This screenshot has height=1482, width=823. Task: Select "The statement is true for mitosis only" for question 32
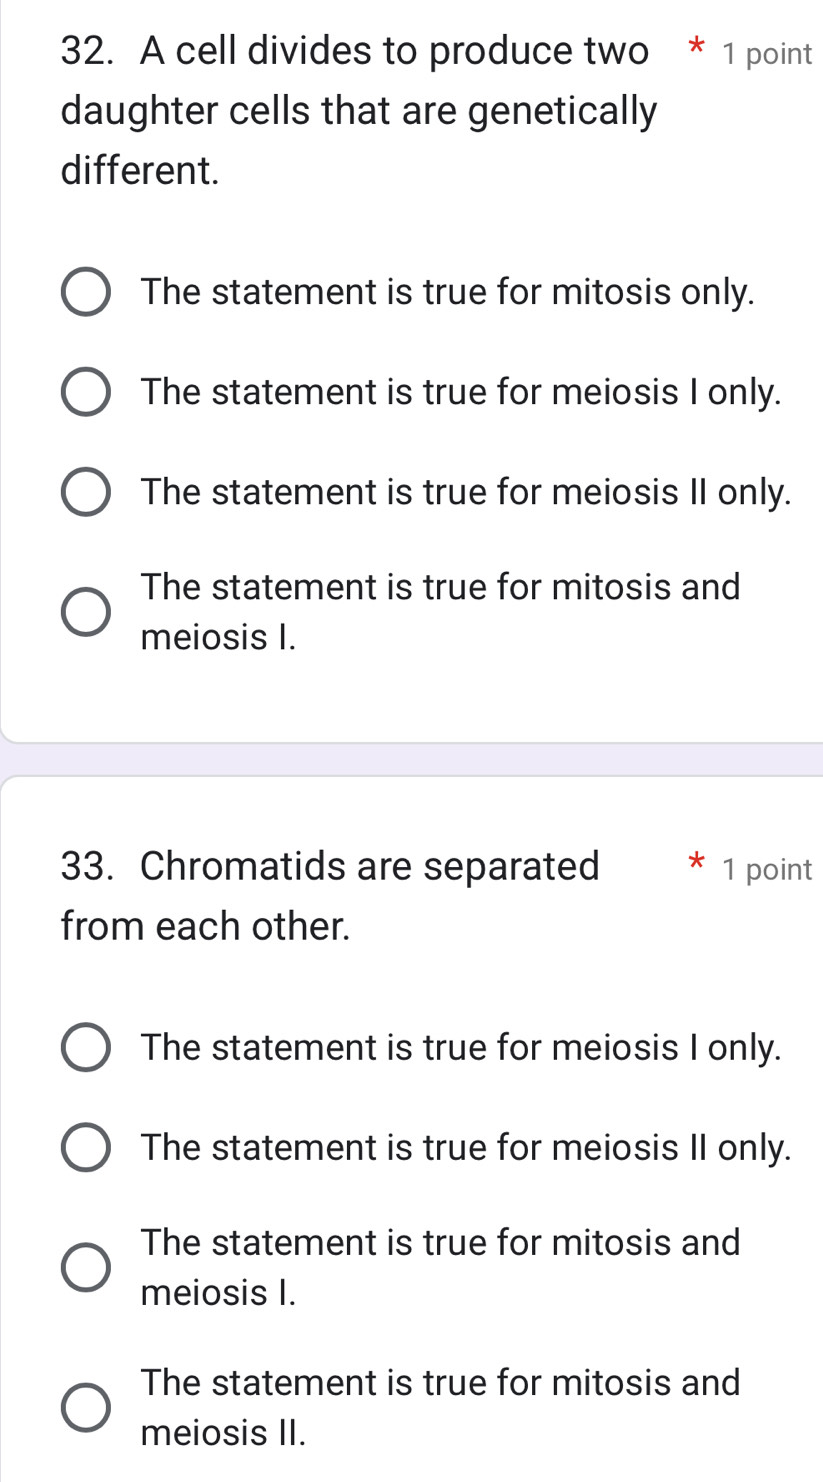click(85, 291)
